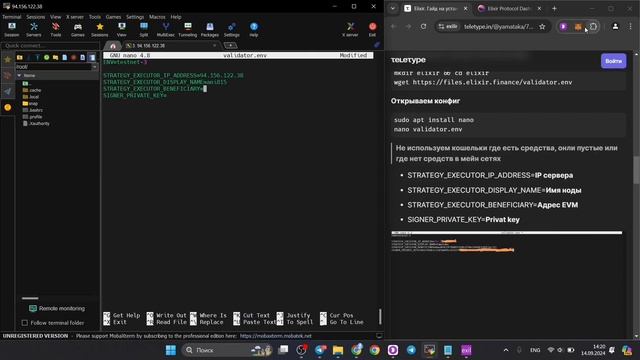Open the X server menu in the menu bar
640x360 pixels.
(75, 17)
